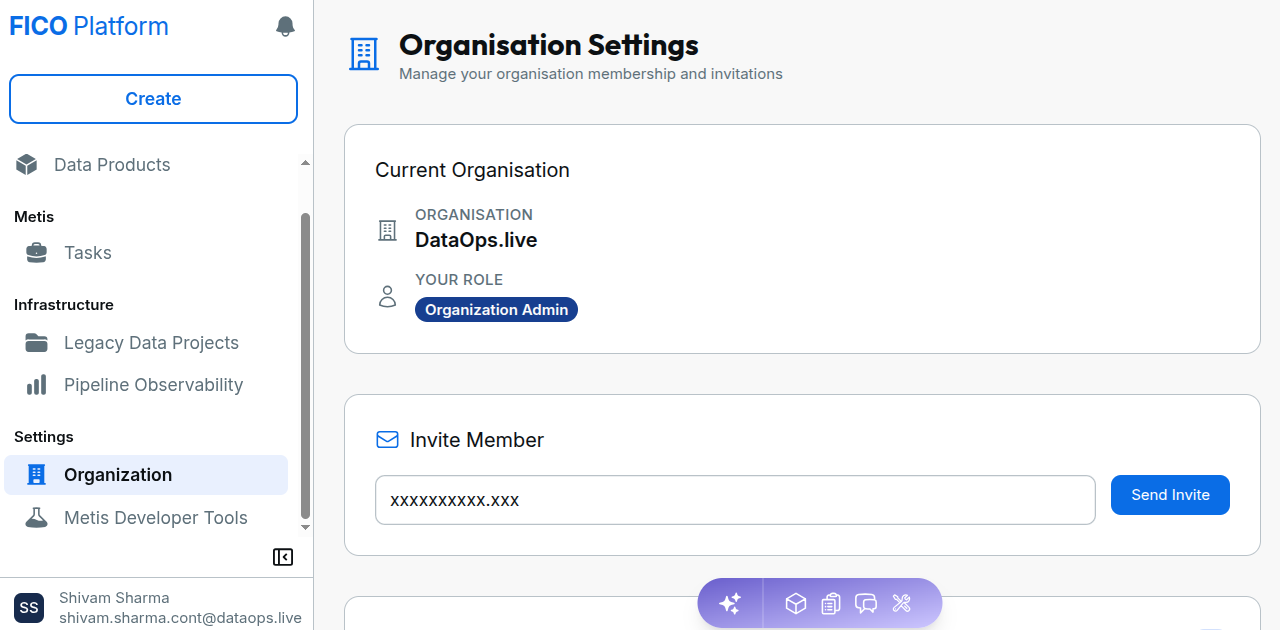The width and height of the screenshot is (1280, 630).
Task: Select Organization in Settings
Action: point(146,475)
